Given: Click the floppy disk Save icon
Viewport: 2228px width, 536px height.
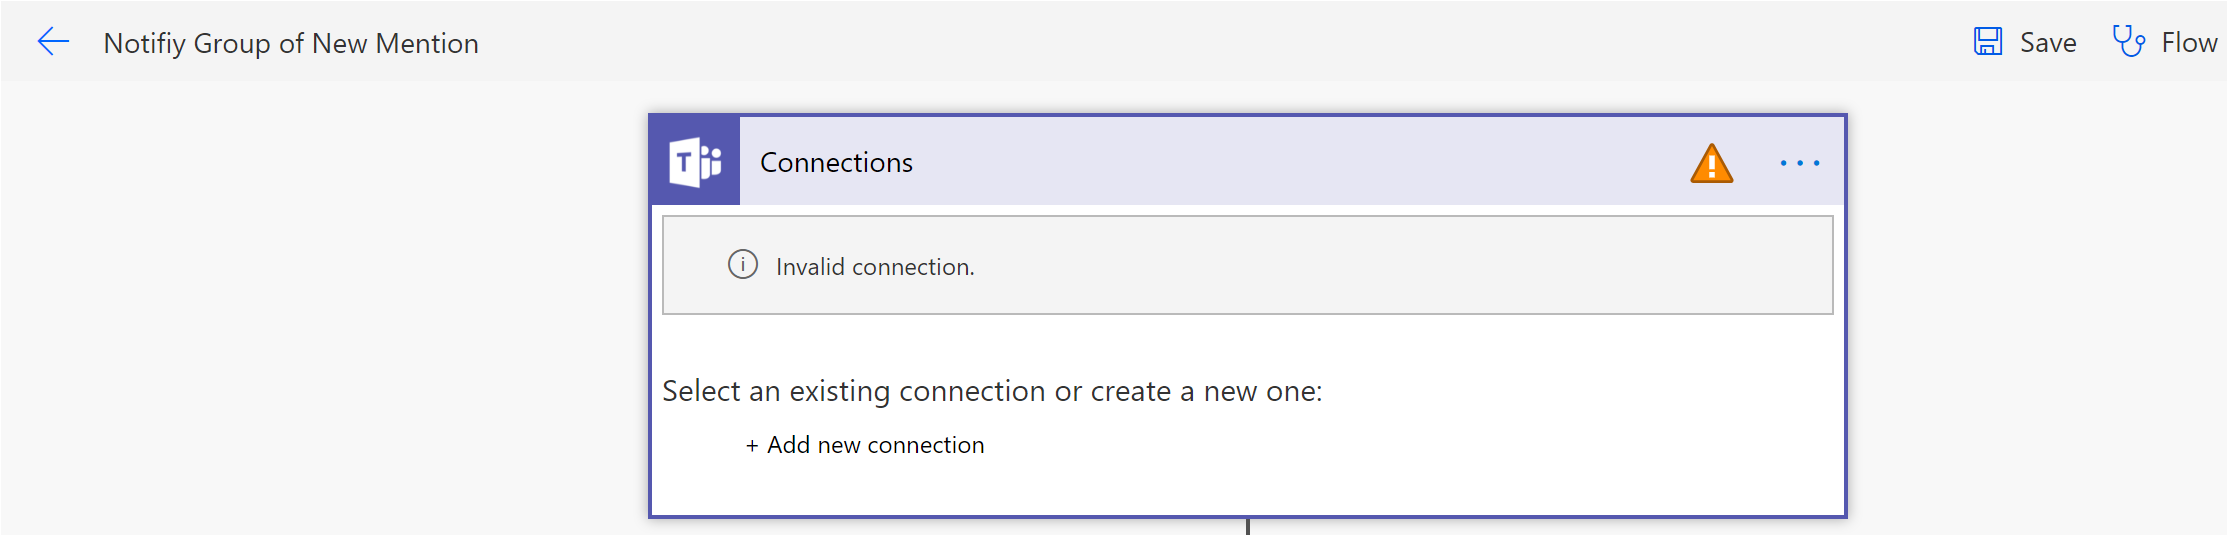Looking at the screenshot, I should click(1987, 42).
